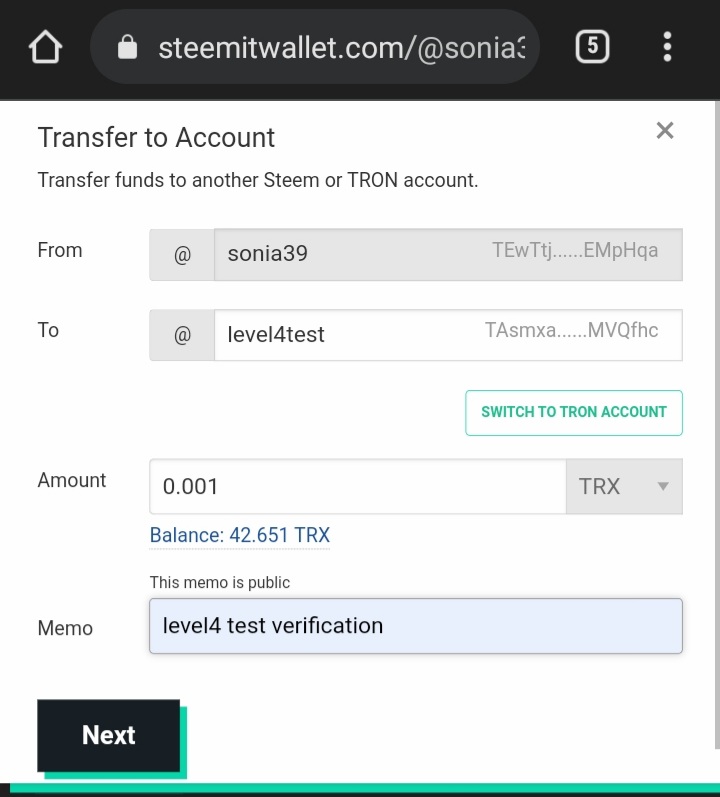
Task: Click the Balance: 42.651 TRX link
Action: click(240, 535)
